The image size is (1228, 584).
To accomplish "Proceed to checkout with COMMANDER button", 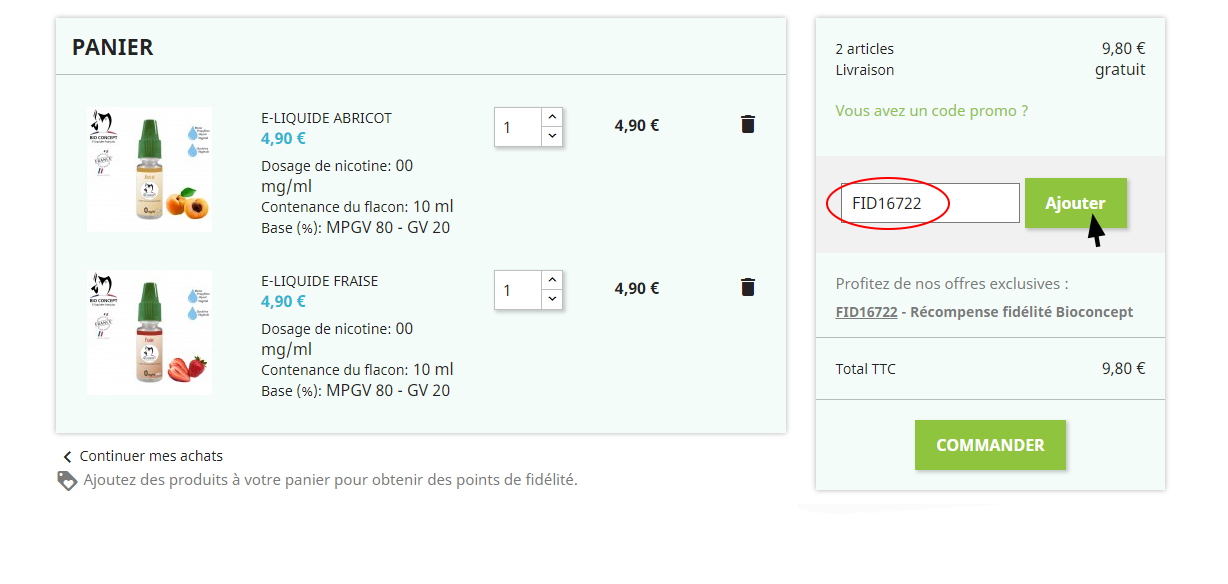I will pyautogui.click(x=990, y=445).
